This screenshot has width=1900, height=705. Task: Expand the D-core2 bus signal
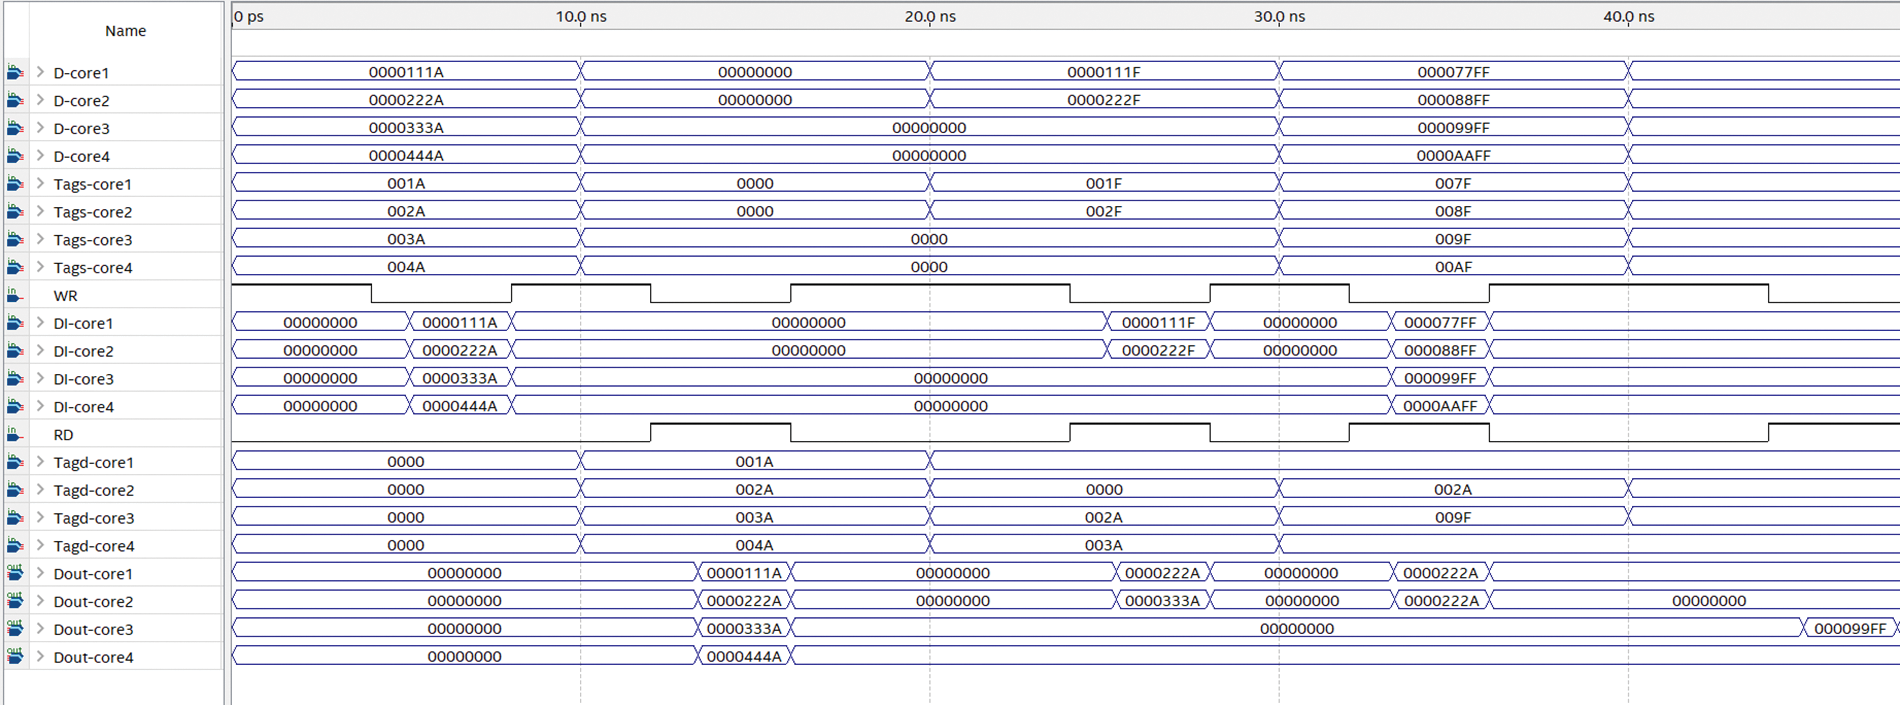click(x=40, y=100)
